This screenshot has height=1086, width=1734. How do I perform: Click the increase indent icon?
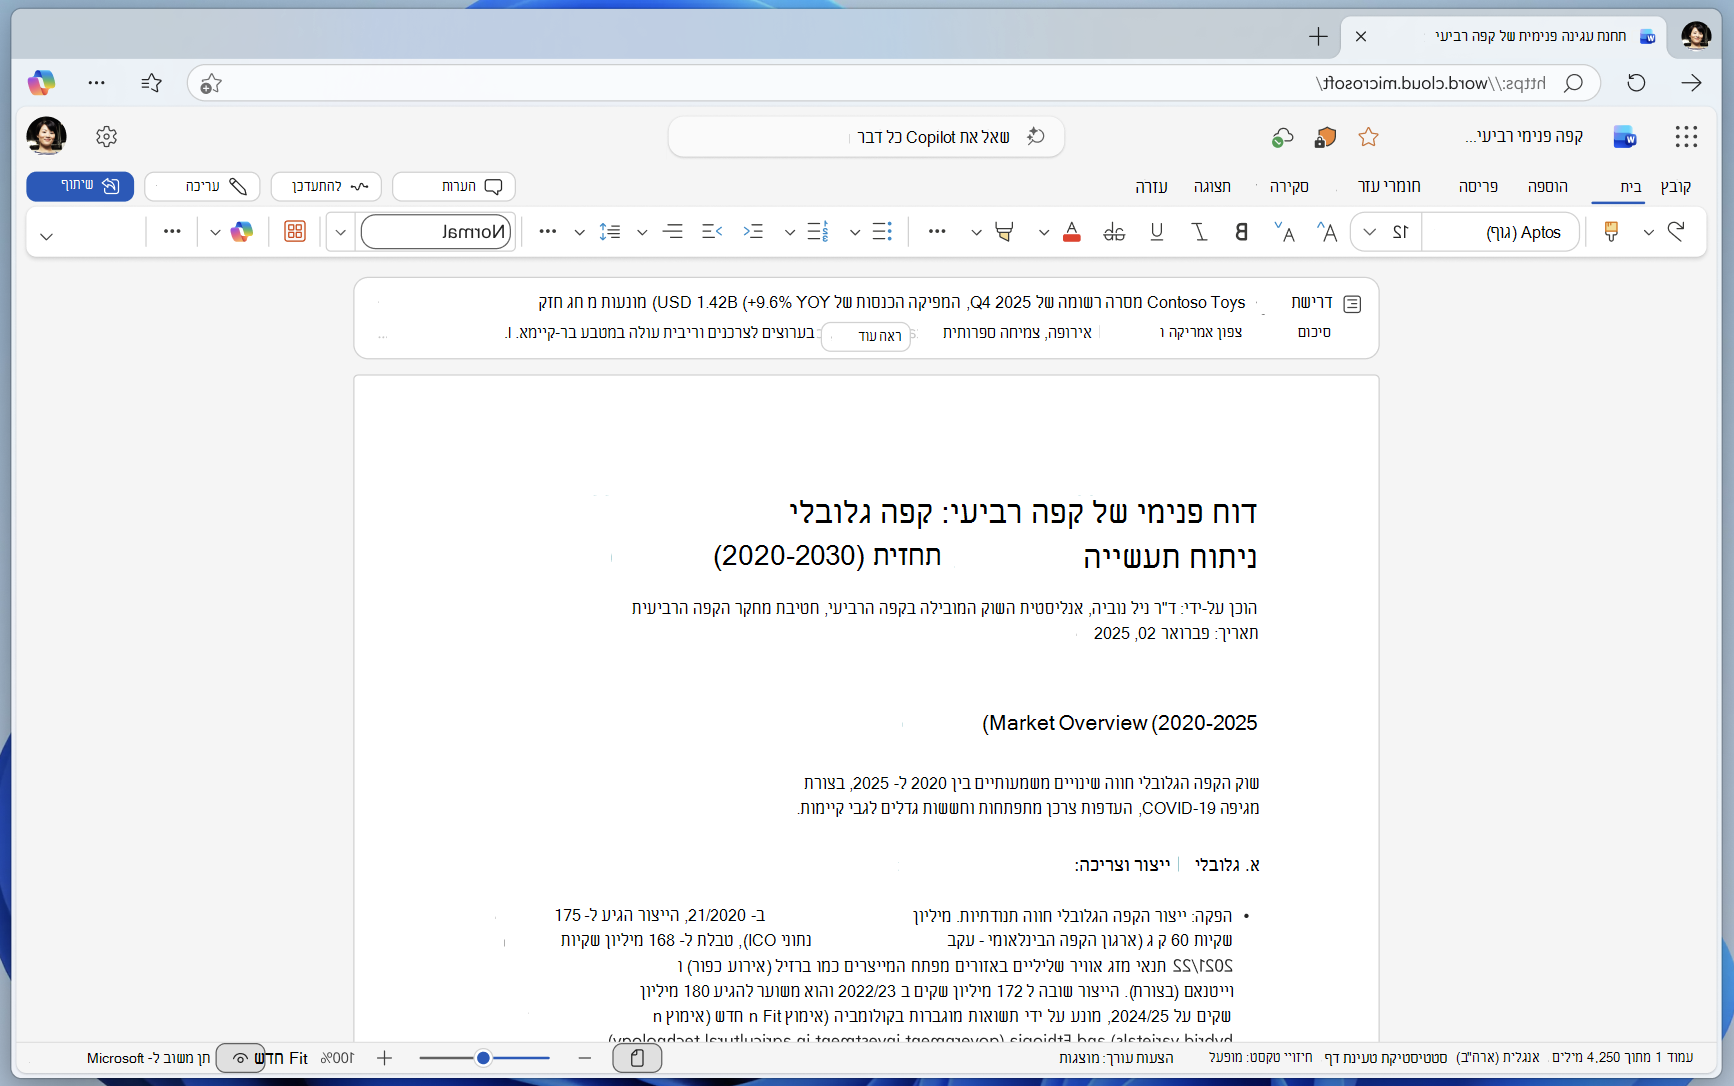(753, 232)
